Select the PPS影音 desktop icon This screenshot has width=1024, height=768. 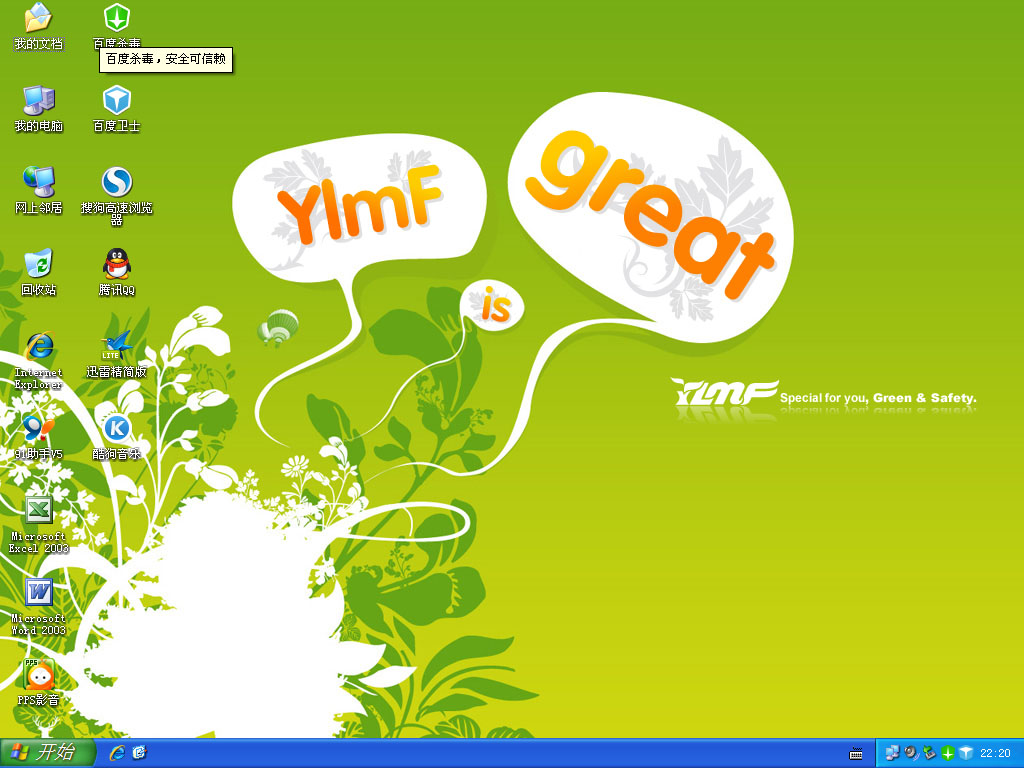[38, 674]
